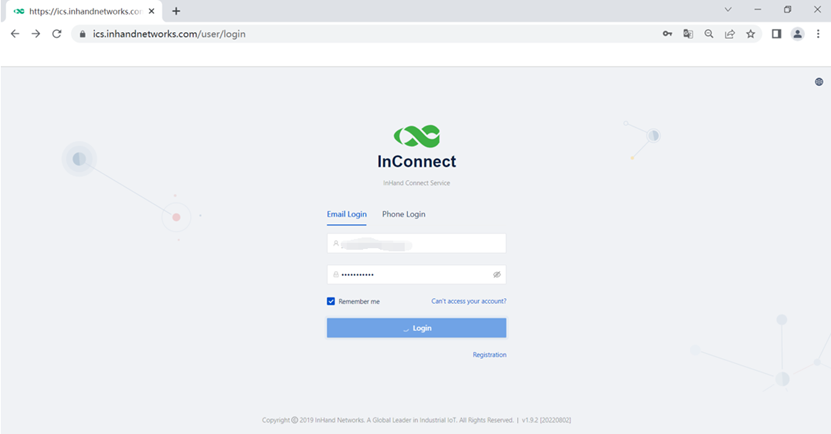Open saved passwords key icon
Image resolution: width=831 pixels, height=434 pixels.
[667, 34]
